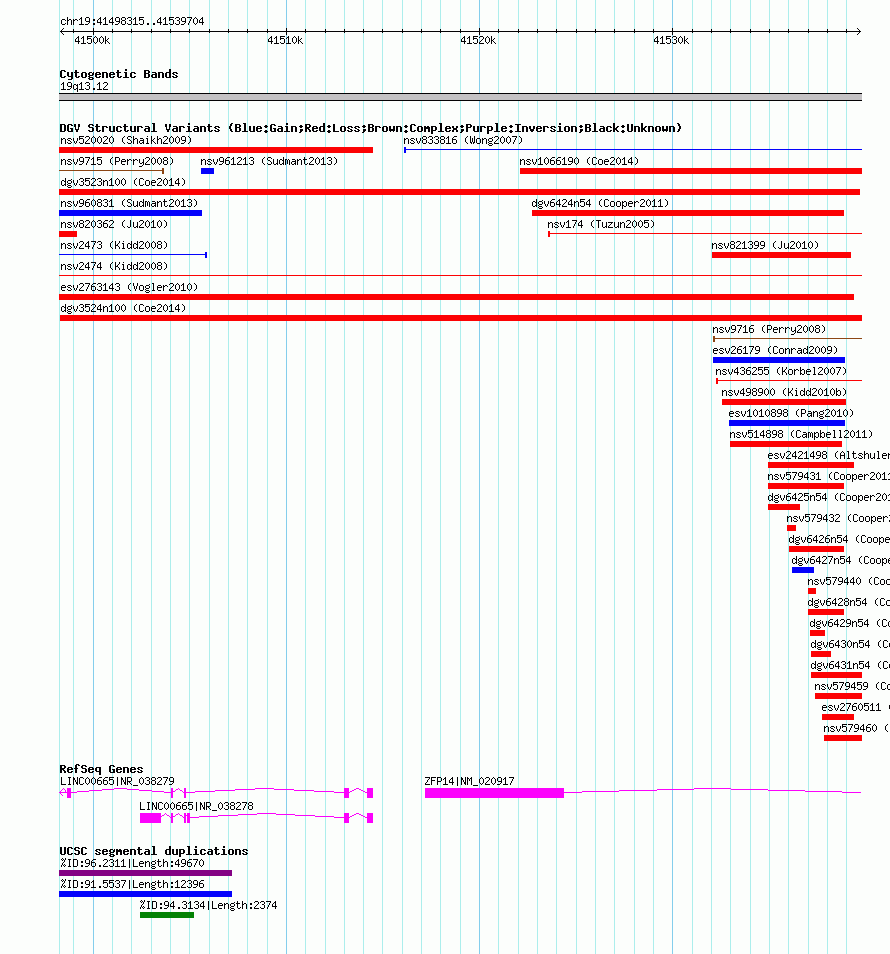890x954 pixels.
Task: Click the dgv6427n54 short blue bar
Action: 803,570
